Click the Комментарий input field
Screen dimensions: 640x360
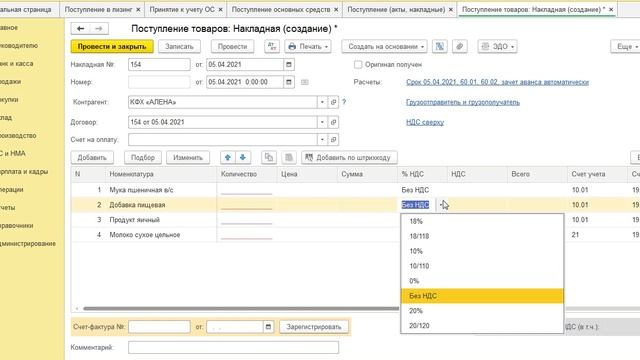pyautogui.click(x=233, y=347)
